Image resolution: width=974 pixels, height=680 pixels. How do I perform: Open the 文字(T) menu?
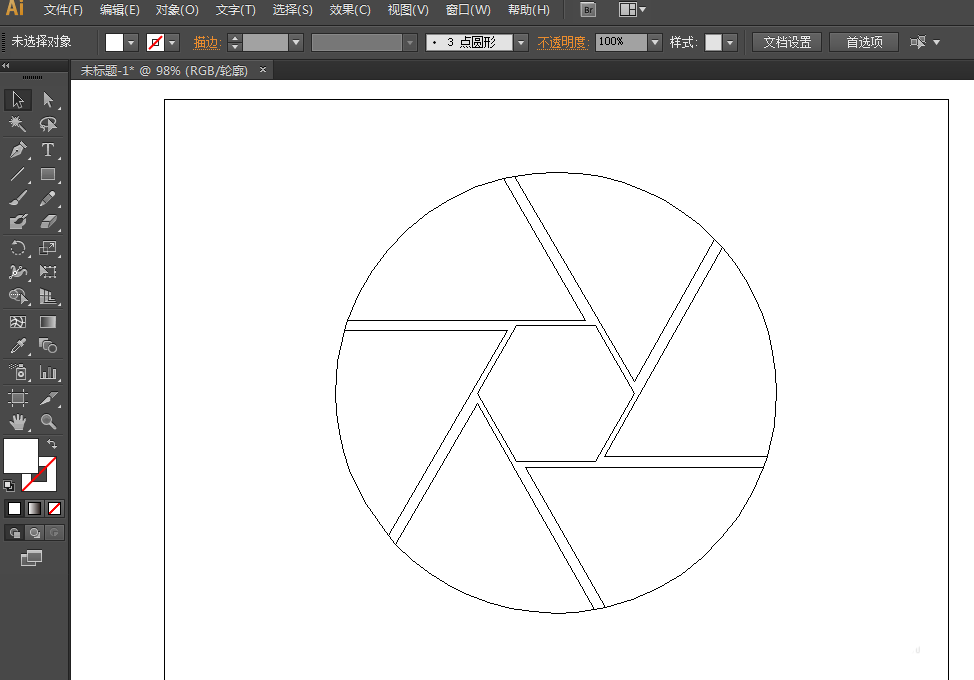[x=235, y=10]
